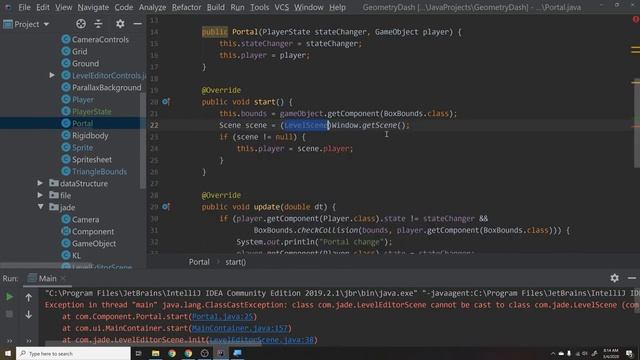Image resolution: width=640 pixels, height=360 pixels.
Task: Collapse the jade folder
Action: click(x=40, y=207)
